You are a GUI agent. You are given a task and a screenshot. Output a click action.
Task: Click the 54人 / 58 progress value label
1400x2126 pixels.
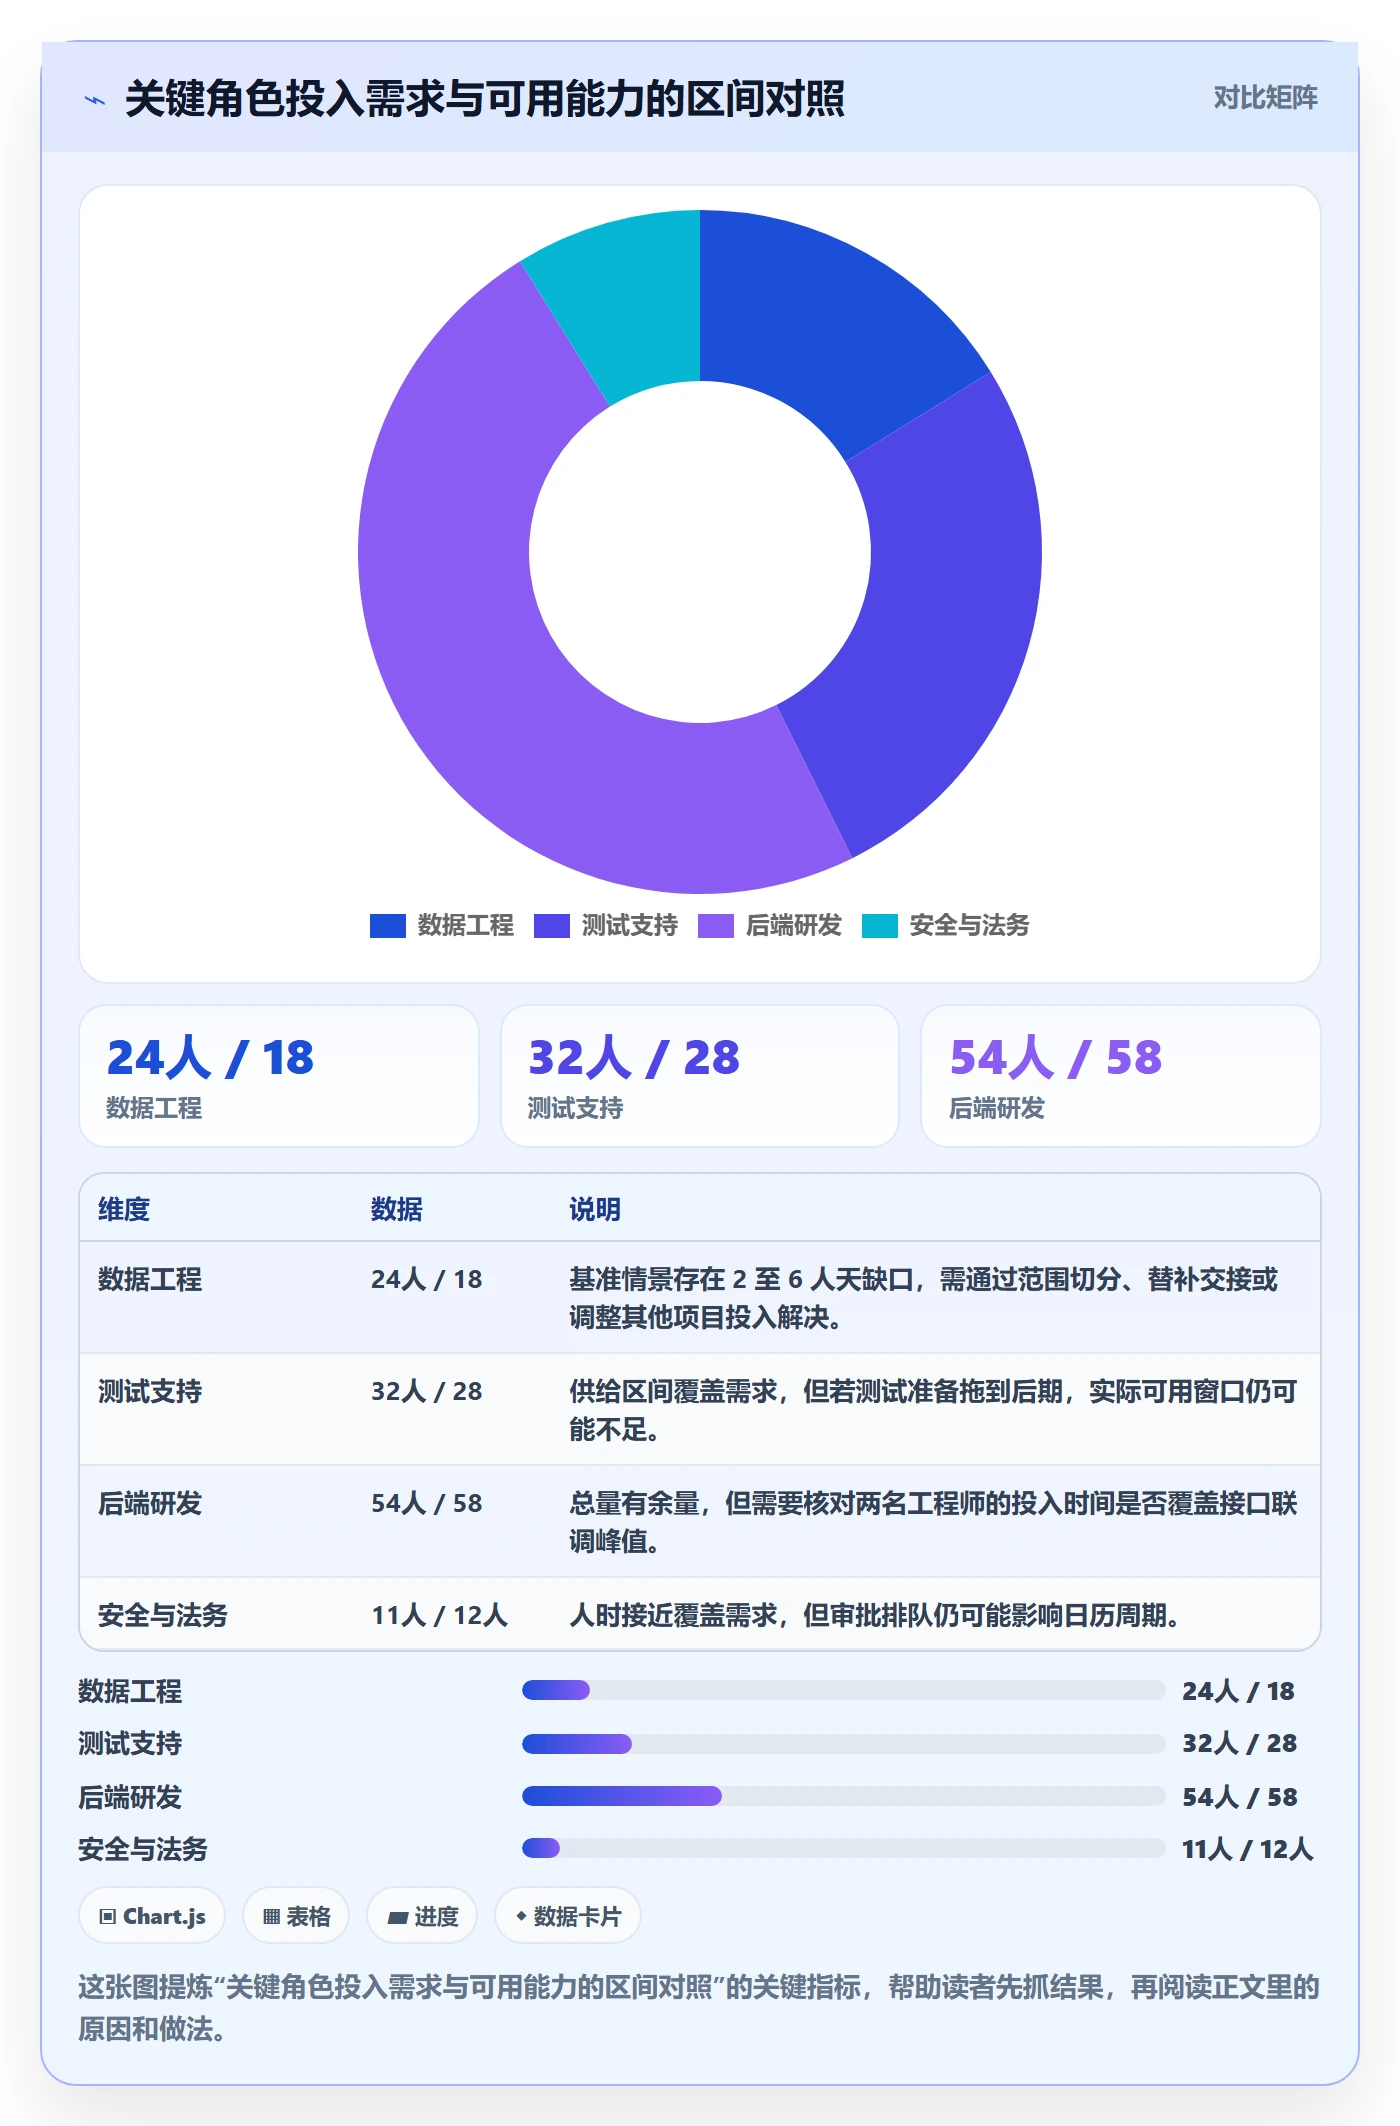pyautogui.click(x=1240, y=1797)
